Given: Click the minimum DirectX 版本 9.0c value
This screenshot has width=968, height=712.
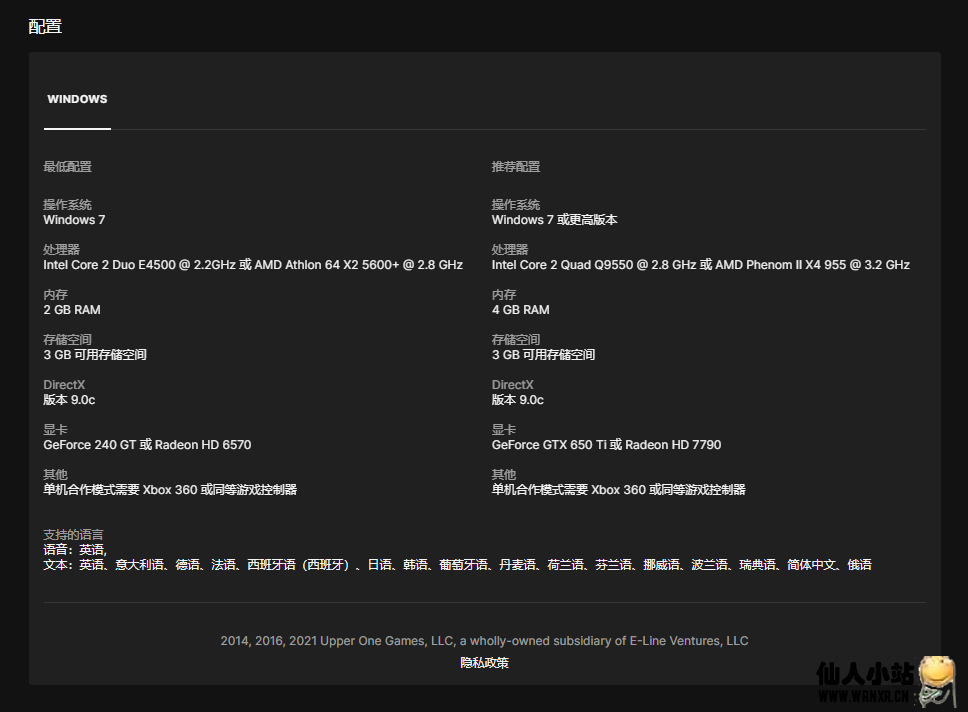Looking at the screenshot, I should [x=69, y=400].
